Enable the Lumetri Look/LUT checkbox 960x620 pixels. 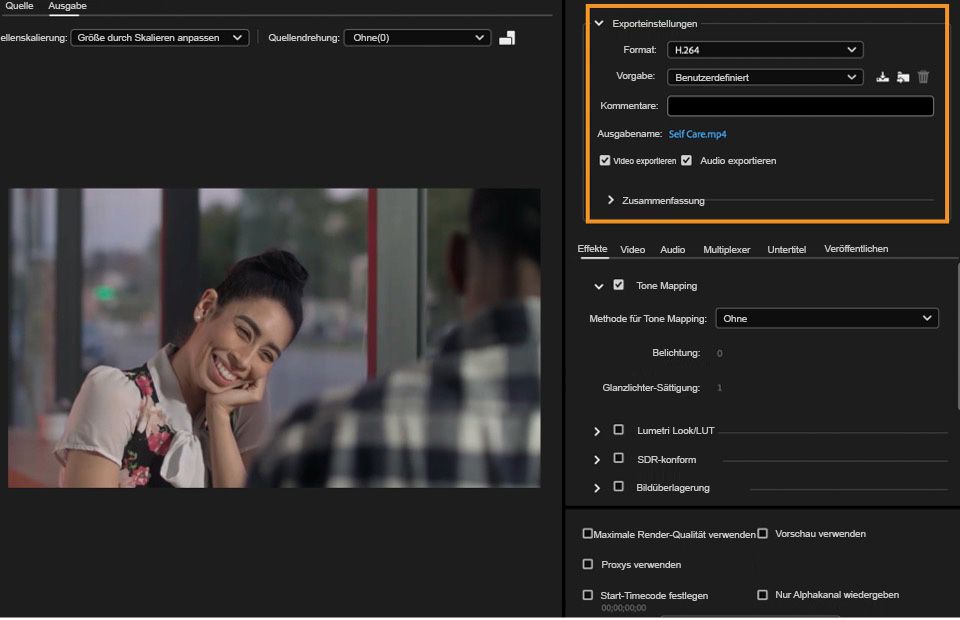click(619, 430)
